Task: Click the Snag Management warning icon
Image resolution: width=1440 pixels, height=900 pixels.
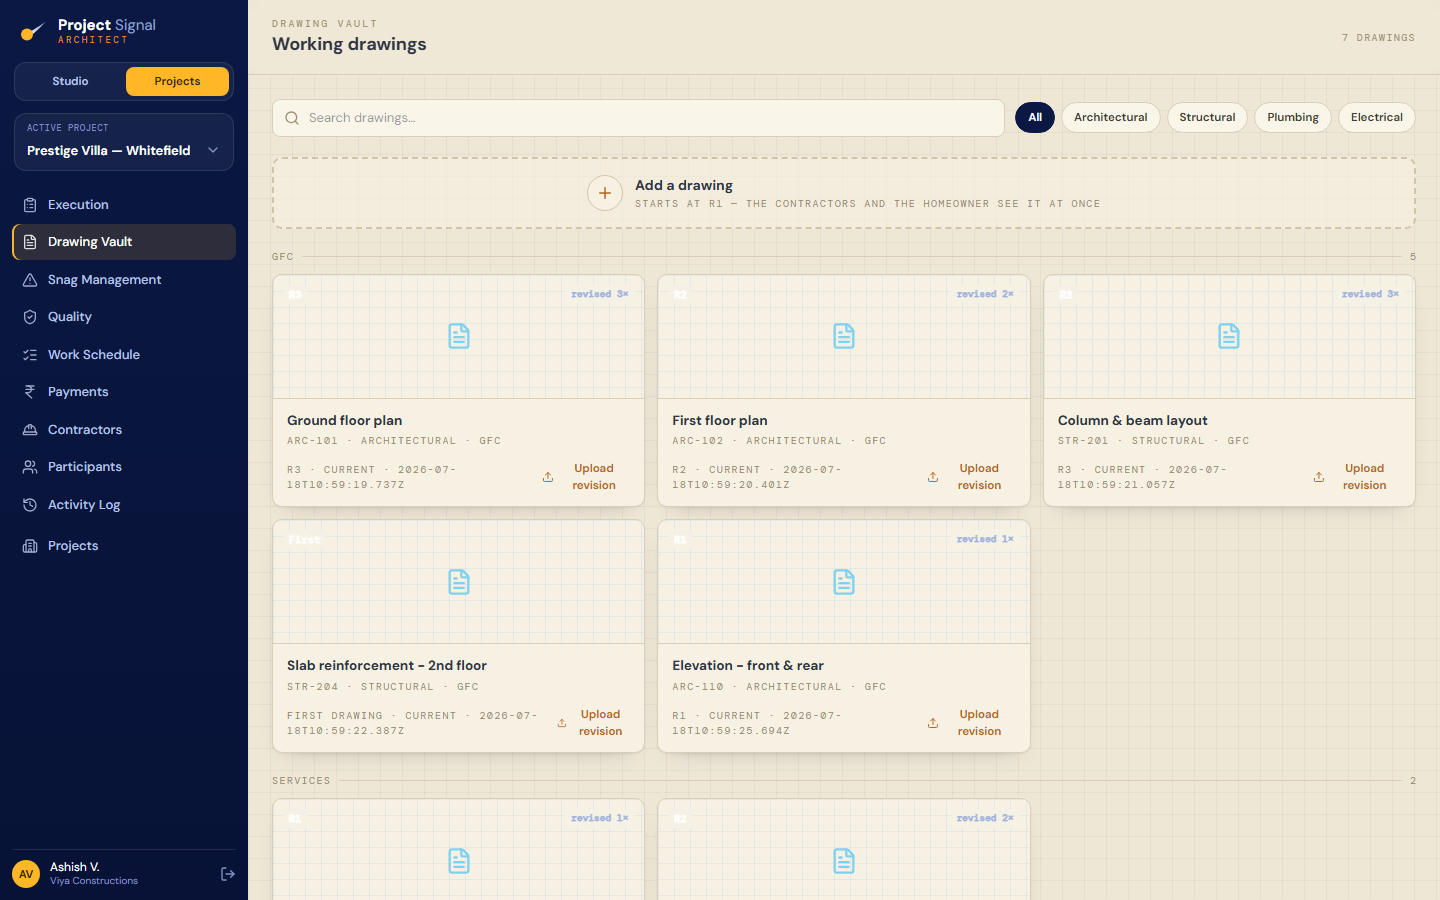Action: [x=30, y=280]
